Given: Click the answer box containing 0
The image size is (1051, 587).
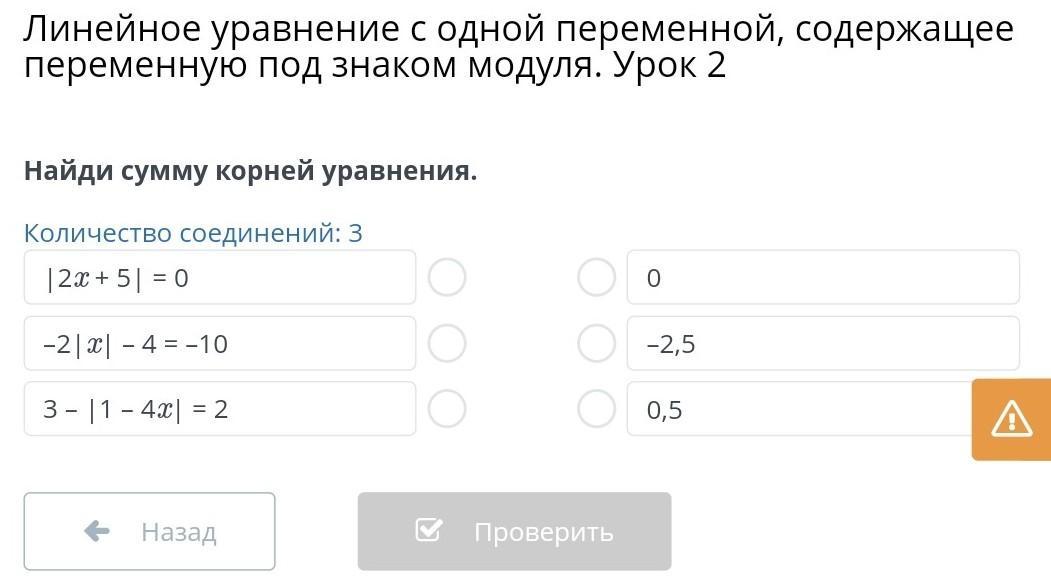Looking at the screenshot, I should (x=822, y=277).
